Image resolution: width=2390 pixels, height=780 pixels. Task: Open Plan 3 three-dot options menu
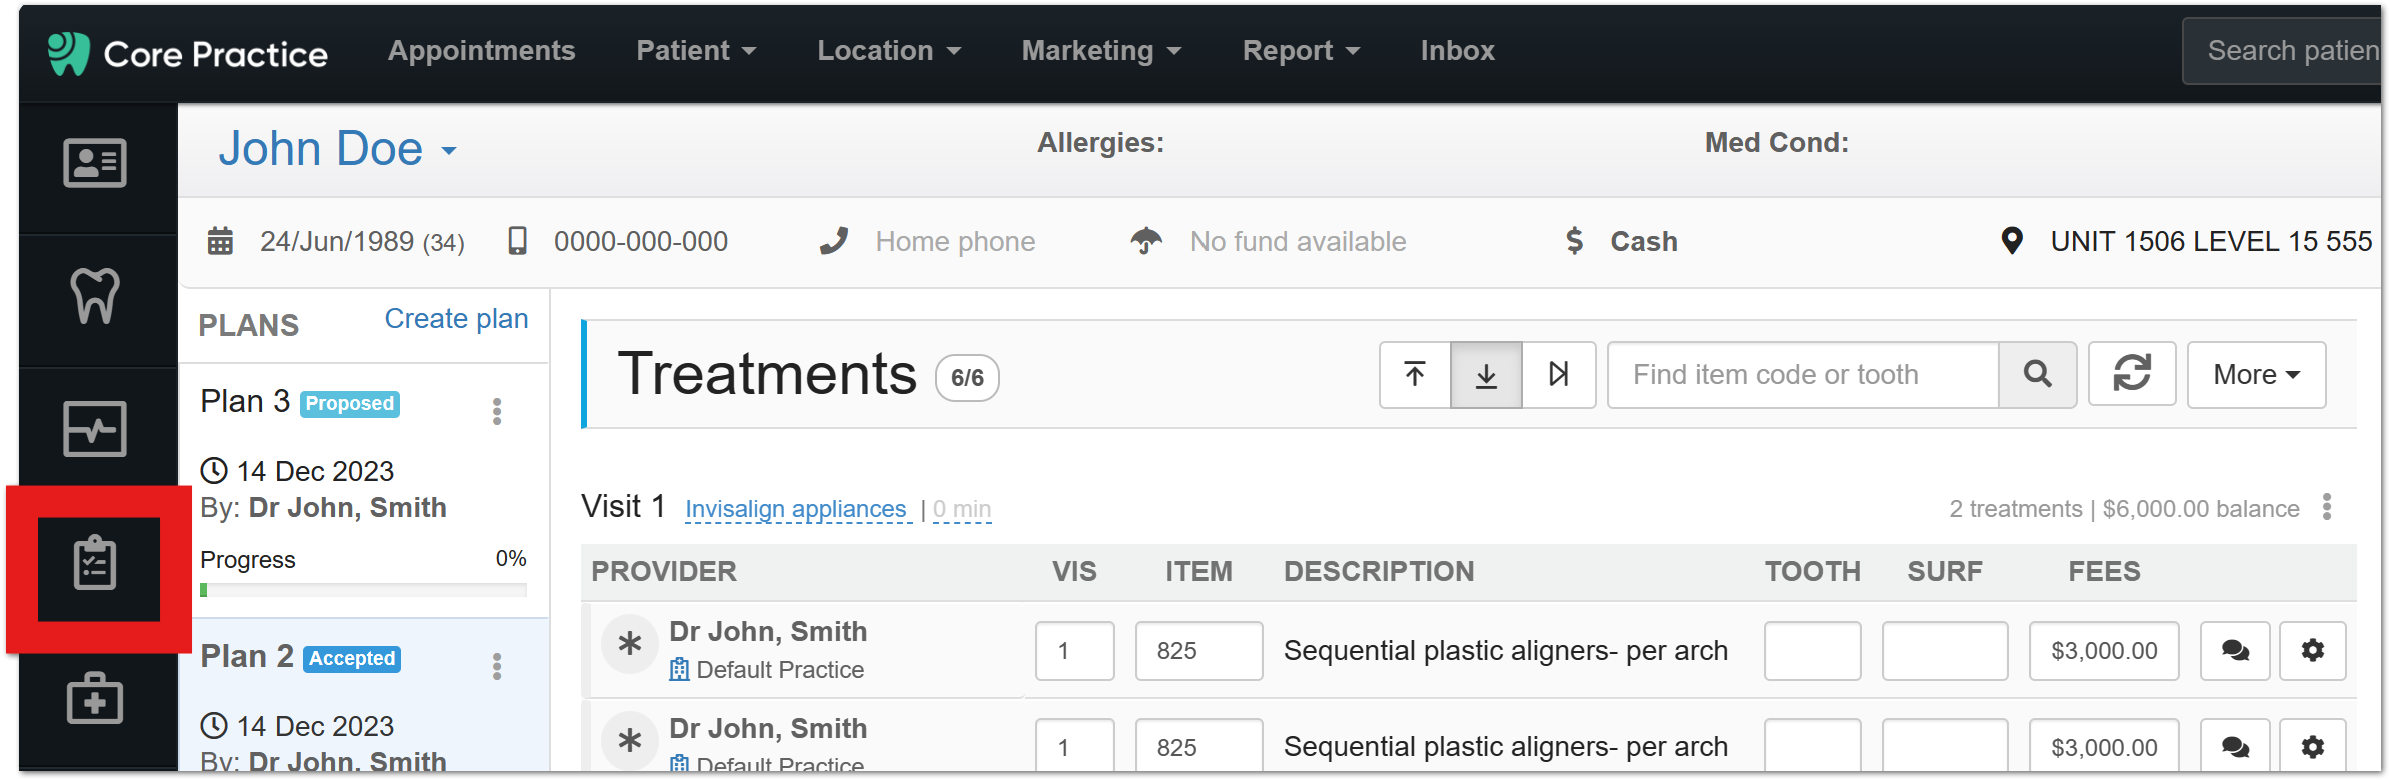tap(497, 411)
